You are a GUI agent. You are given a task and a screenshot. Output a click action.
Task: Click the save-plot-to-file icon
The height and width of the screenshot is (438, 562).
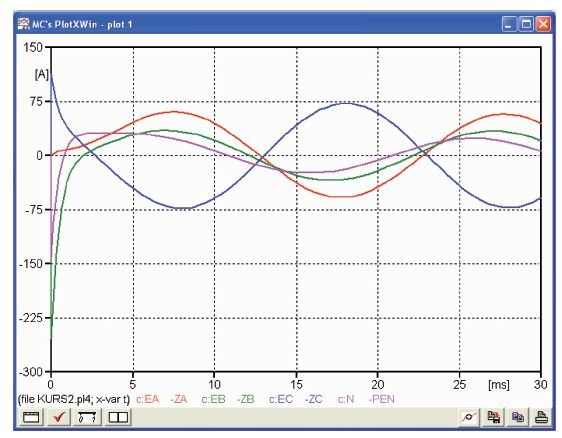pos(494,417)
